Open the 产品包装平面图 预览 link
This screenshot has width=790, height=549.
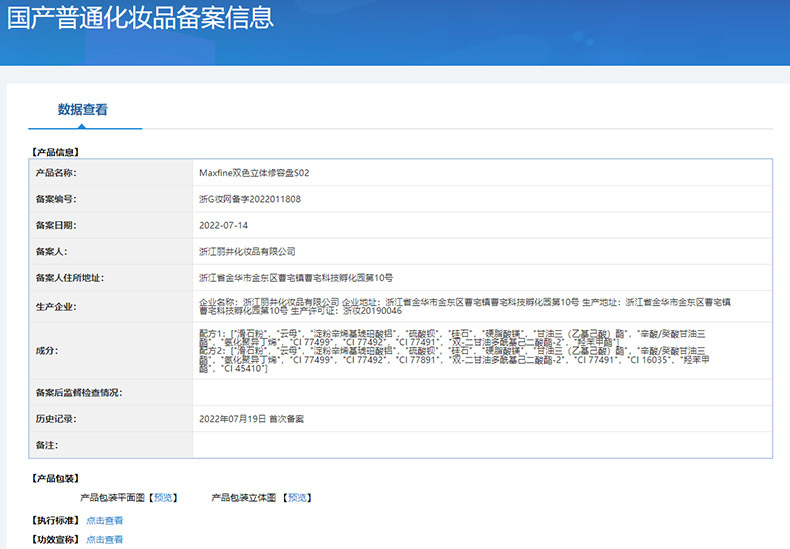(163, 498)
